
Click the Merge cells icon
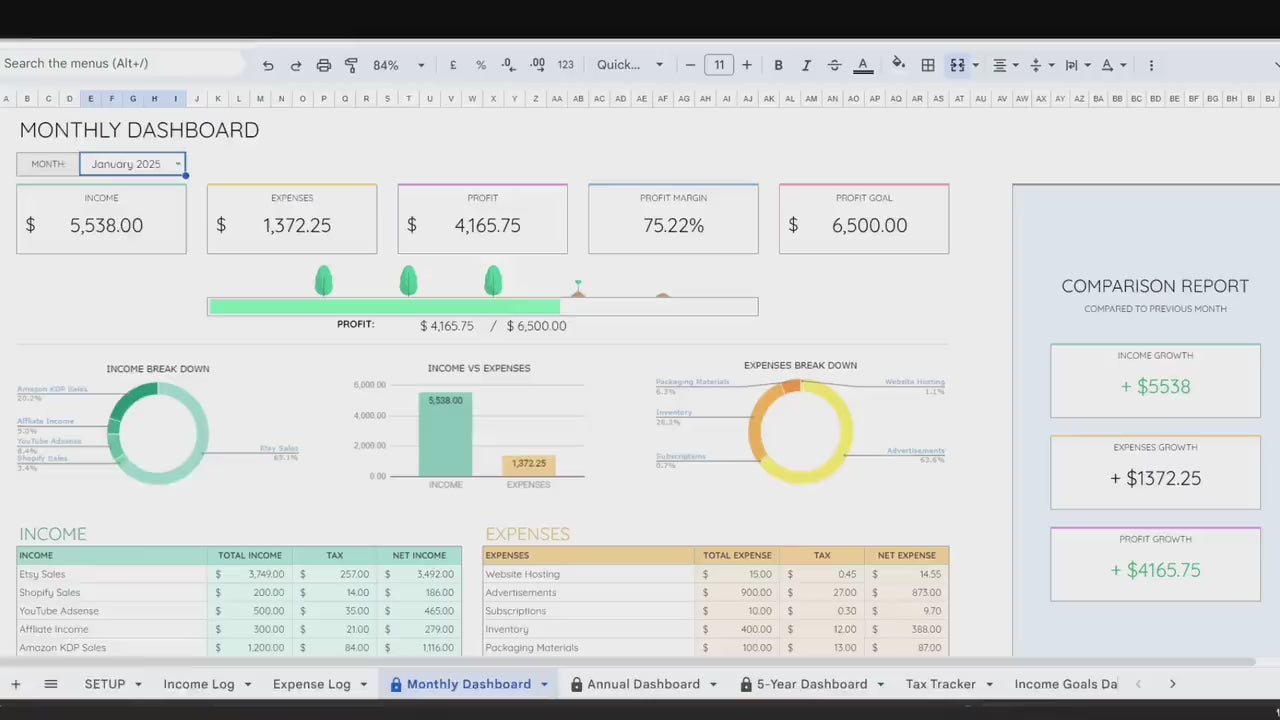click(x=957, y=65)
